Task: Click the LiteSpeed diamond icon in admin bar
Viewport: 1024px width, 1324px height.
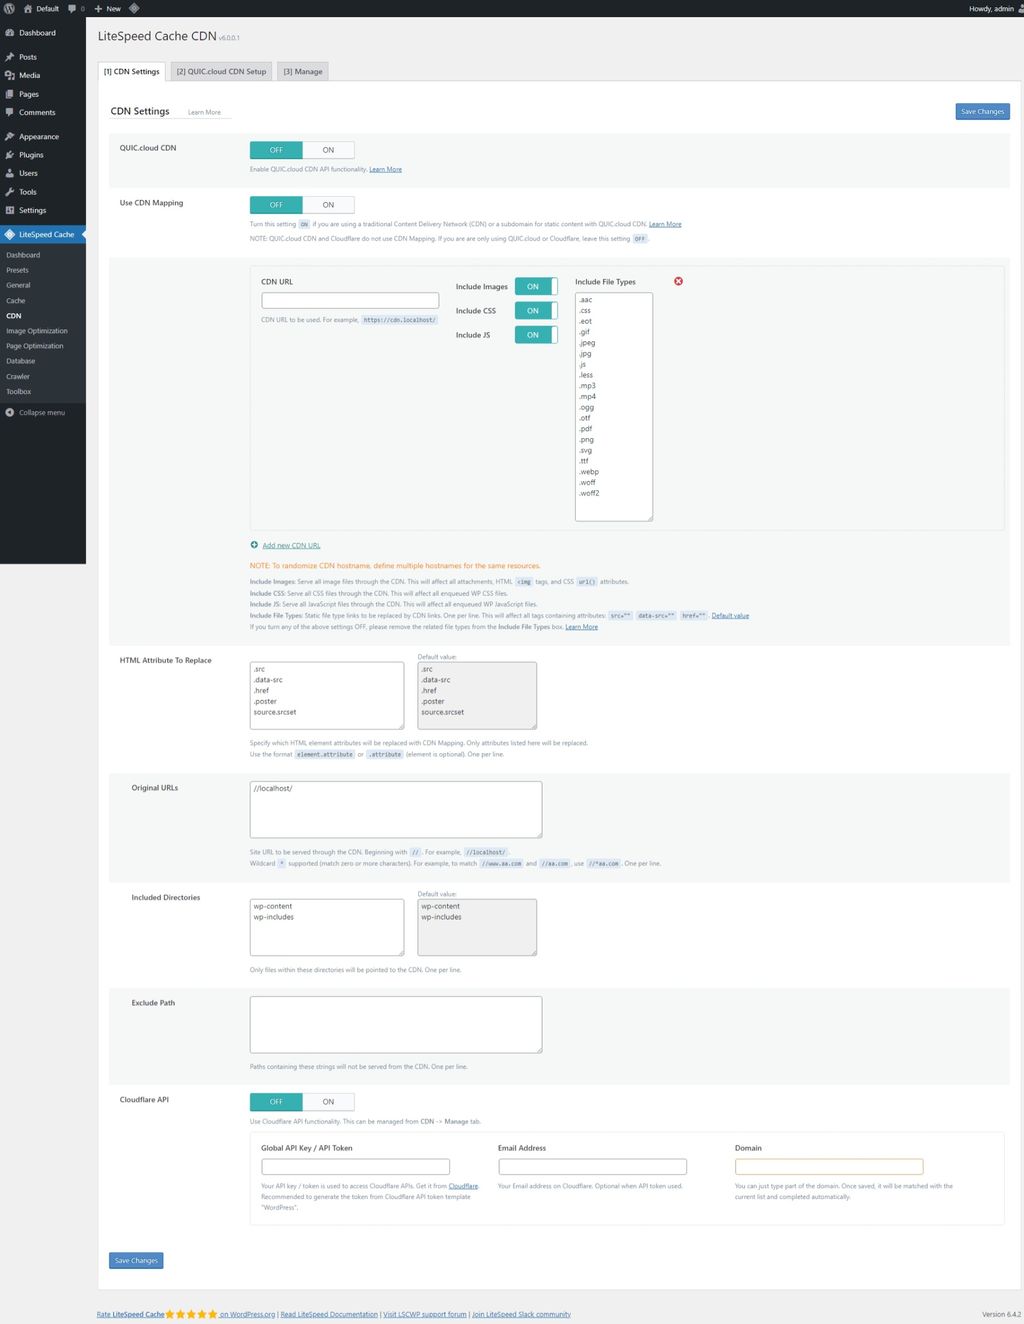Action: tap(134, 8)
